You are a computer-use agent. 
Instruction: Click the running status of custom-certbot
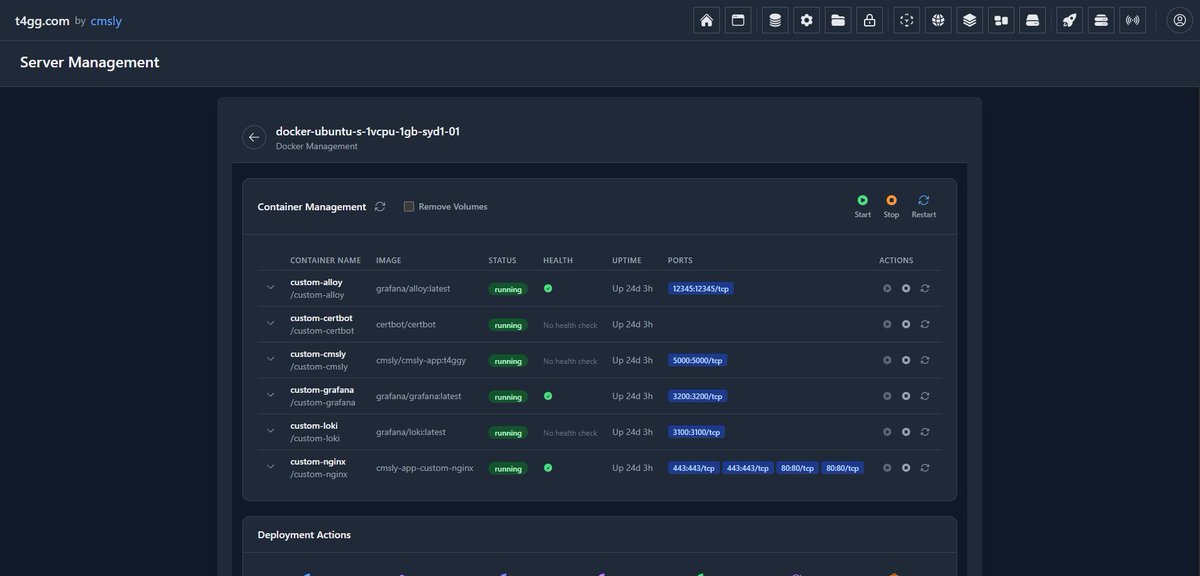pyautogui.click(x=508, y=325)
